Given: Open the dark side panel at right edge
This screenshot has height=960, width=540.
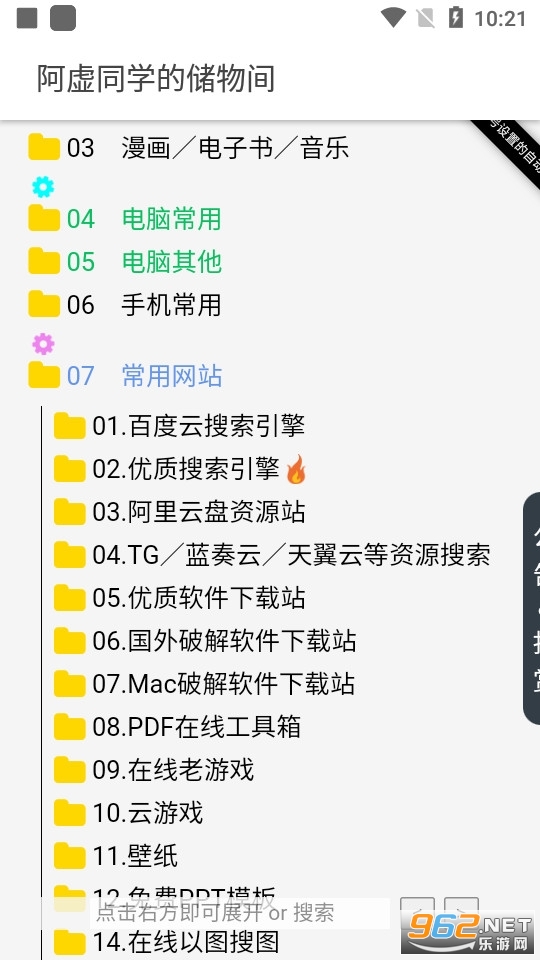Looking at the screenshot, I should tap(531, 609).
